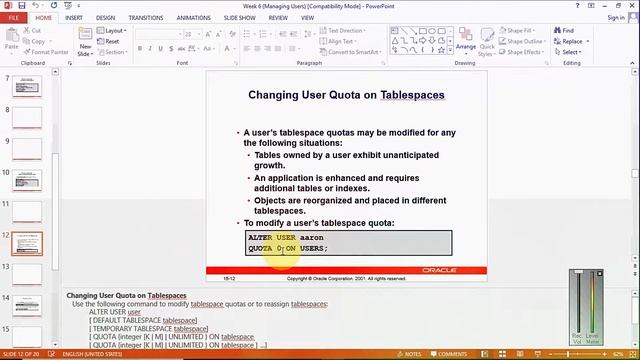
Task: Open the FILE tab
Action: 13,18
